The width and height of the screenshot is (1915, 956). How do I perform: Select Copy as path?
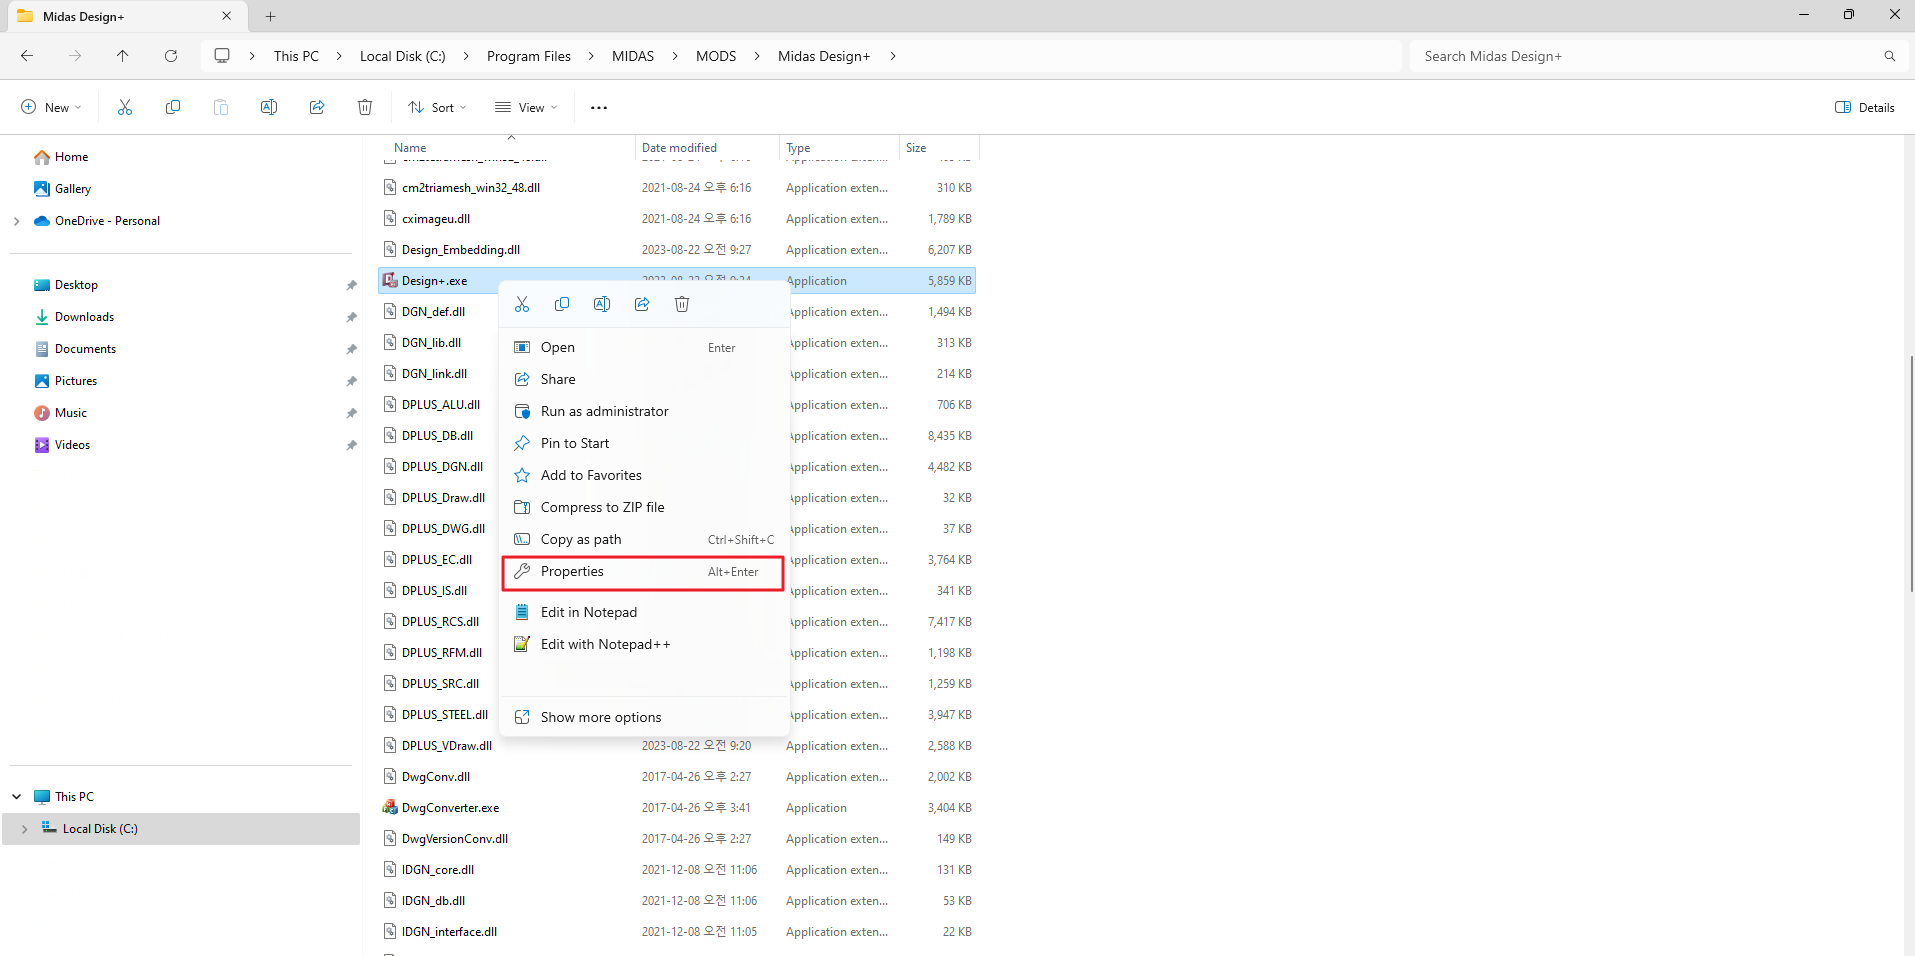tap(643, 539)
